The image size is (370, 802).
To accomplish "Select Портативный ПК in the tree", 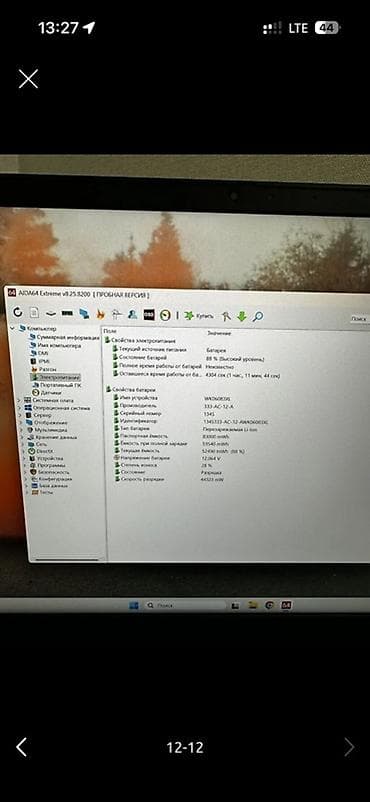I will (x=57, y=385).
